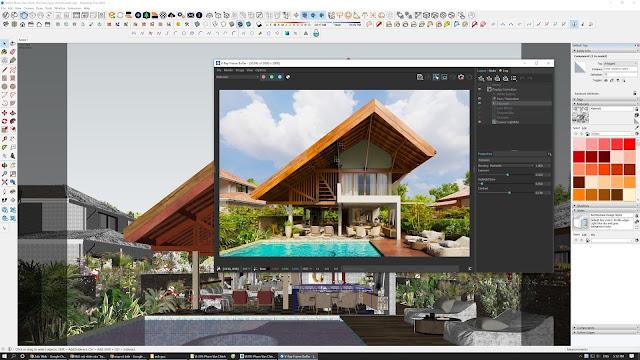Open the SketchUp Extensions menu
The image size is (640, 360).
(74, 8)
